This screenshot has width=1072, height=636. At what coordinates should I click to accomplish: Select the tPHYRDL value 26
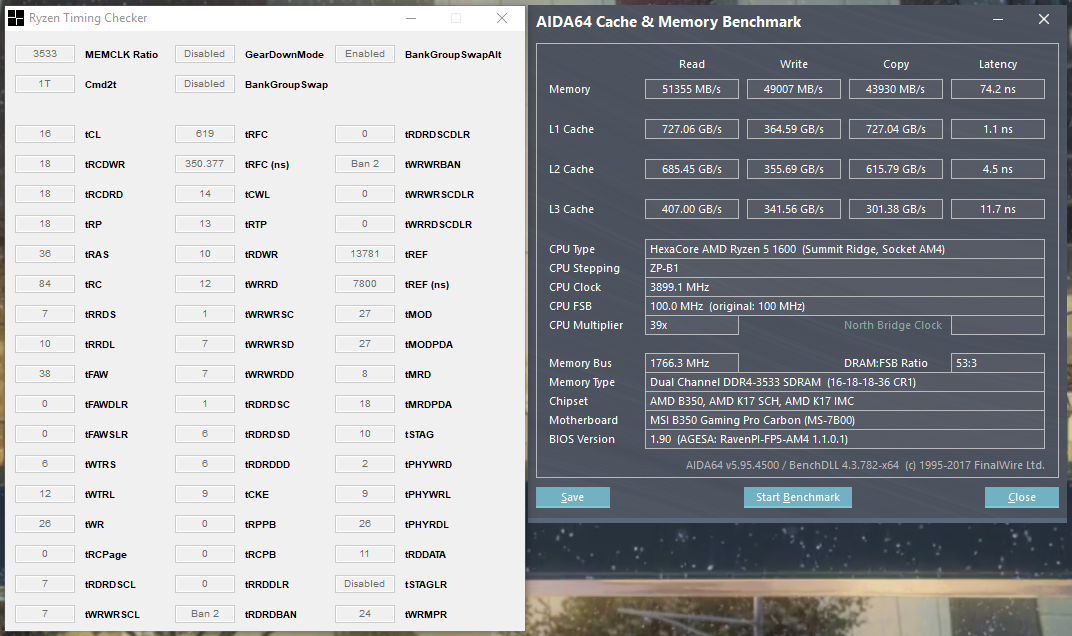(x=365, y=524)
